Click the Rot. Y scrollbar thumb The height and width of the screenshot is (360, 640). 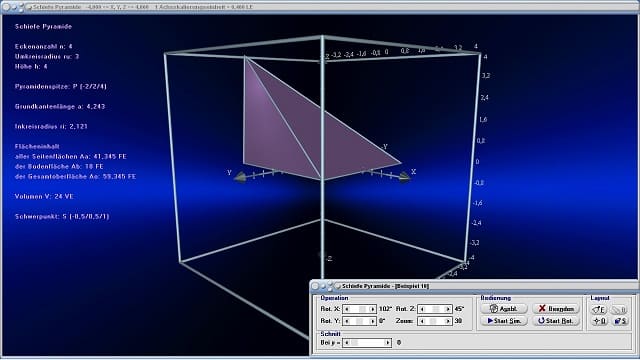point(359,321)
